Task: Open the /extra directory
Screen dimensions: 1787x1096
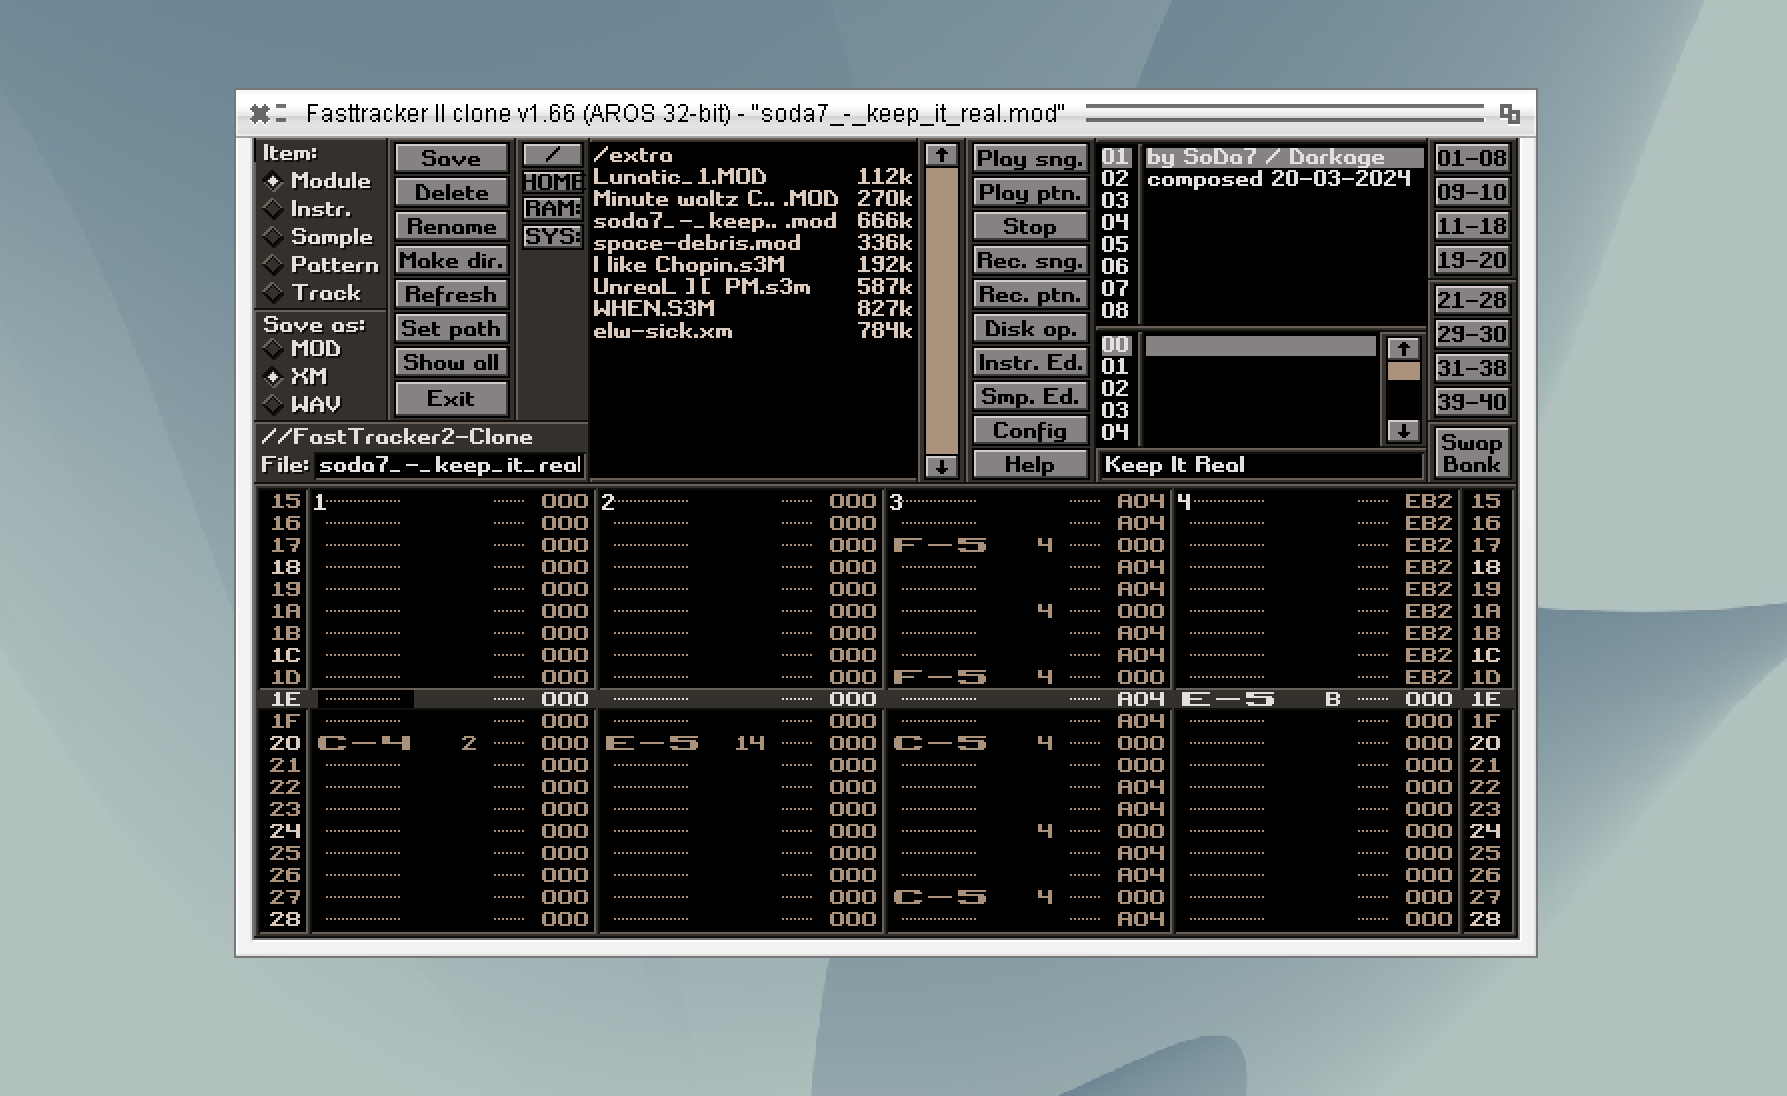Action: coord(752,155)
